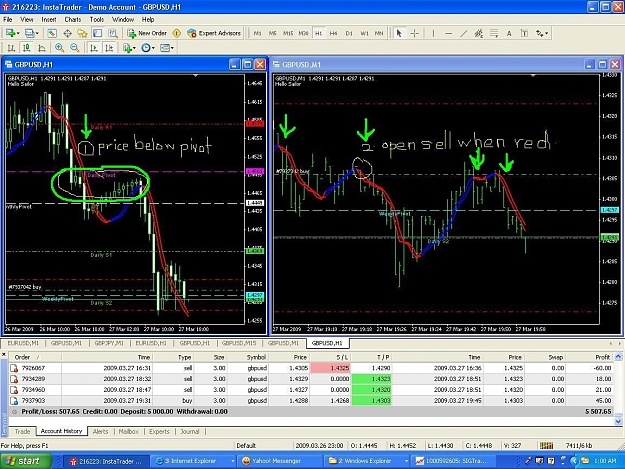Open the Insert menu
Screen dimensions: 625x469
[x=49, y=20]
